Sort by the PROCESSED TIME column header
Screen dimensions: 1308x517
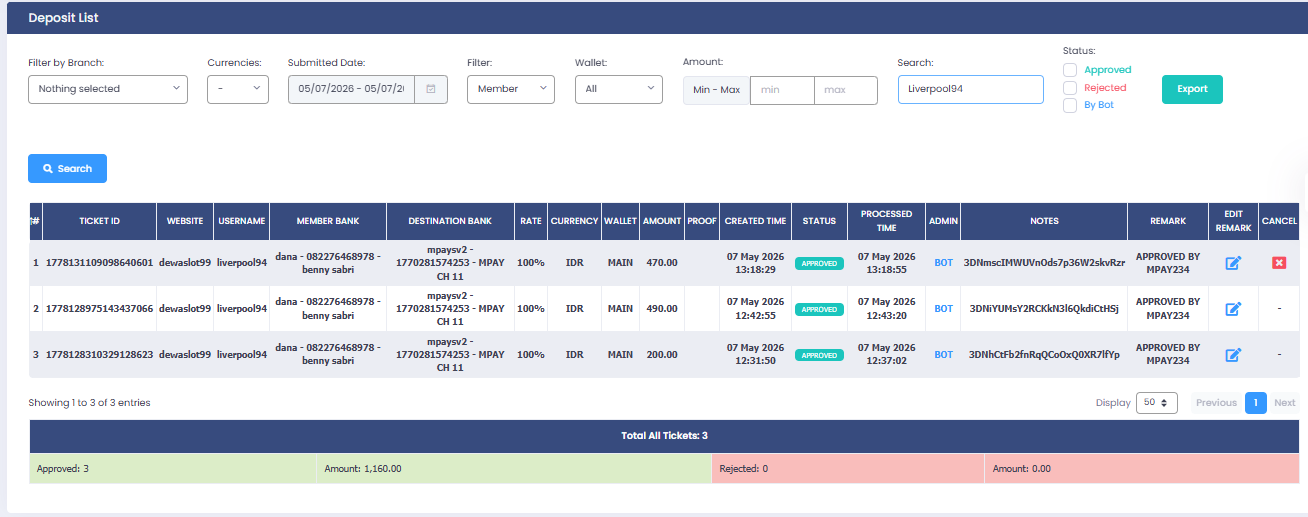click(x=886, y=221)
